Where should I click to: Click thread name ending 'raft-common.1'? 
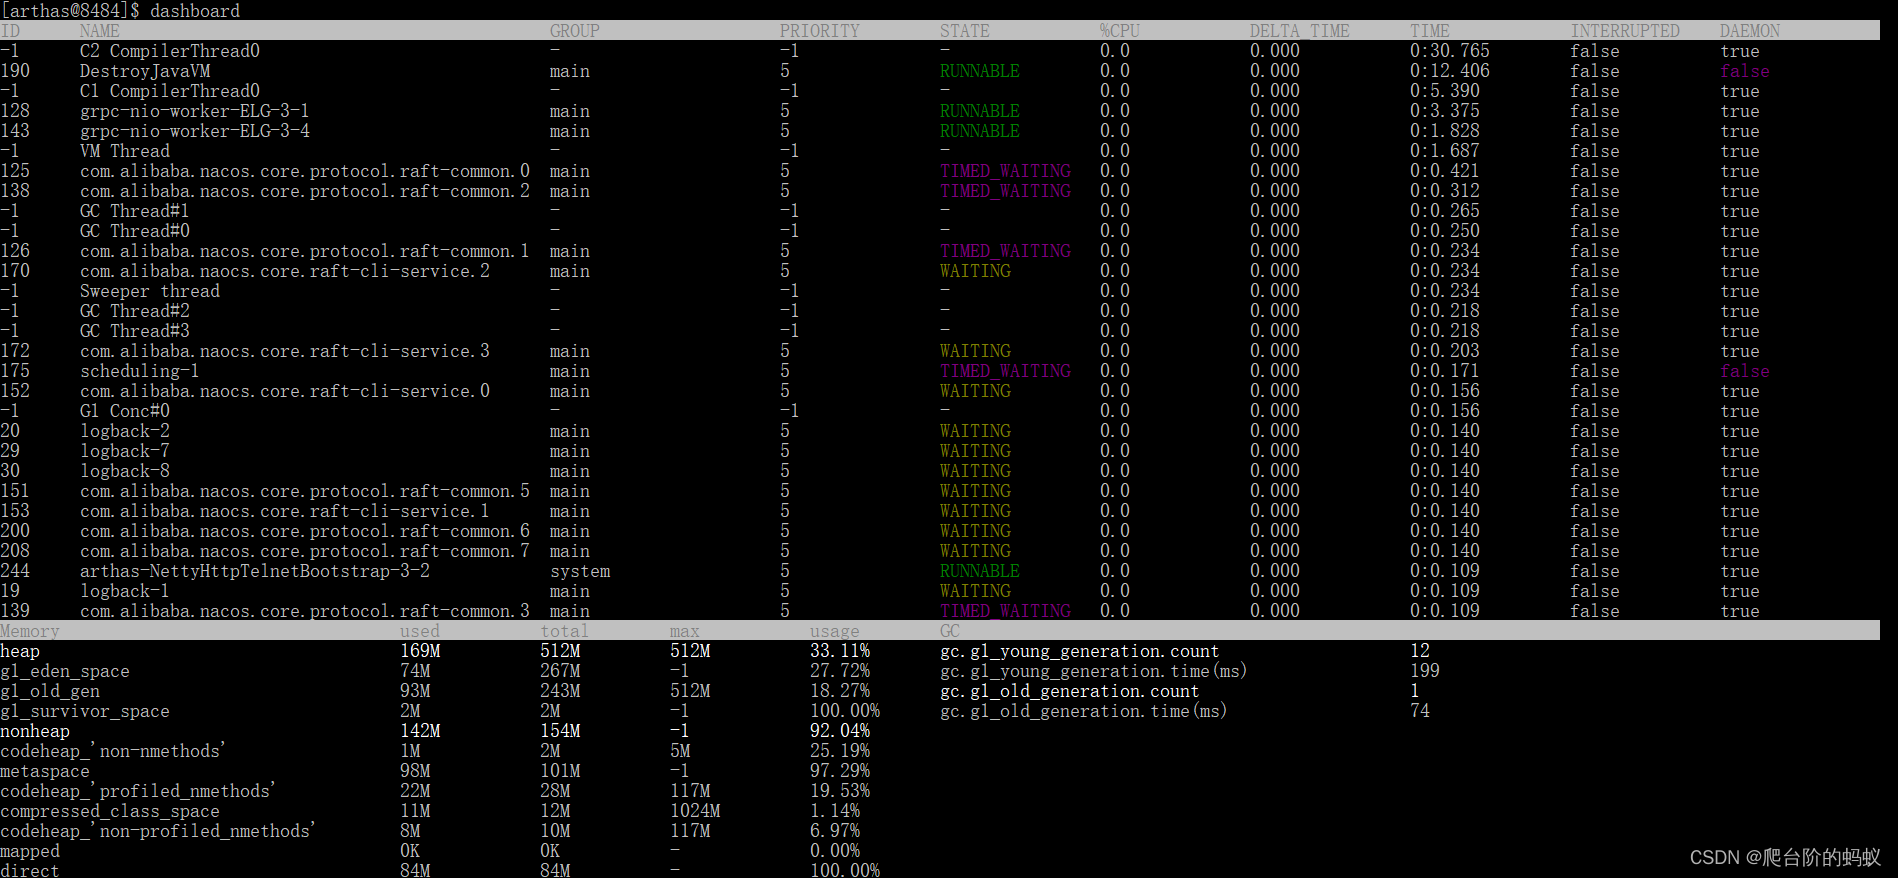pos(305,251)
